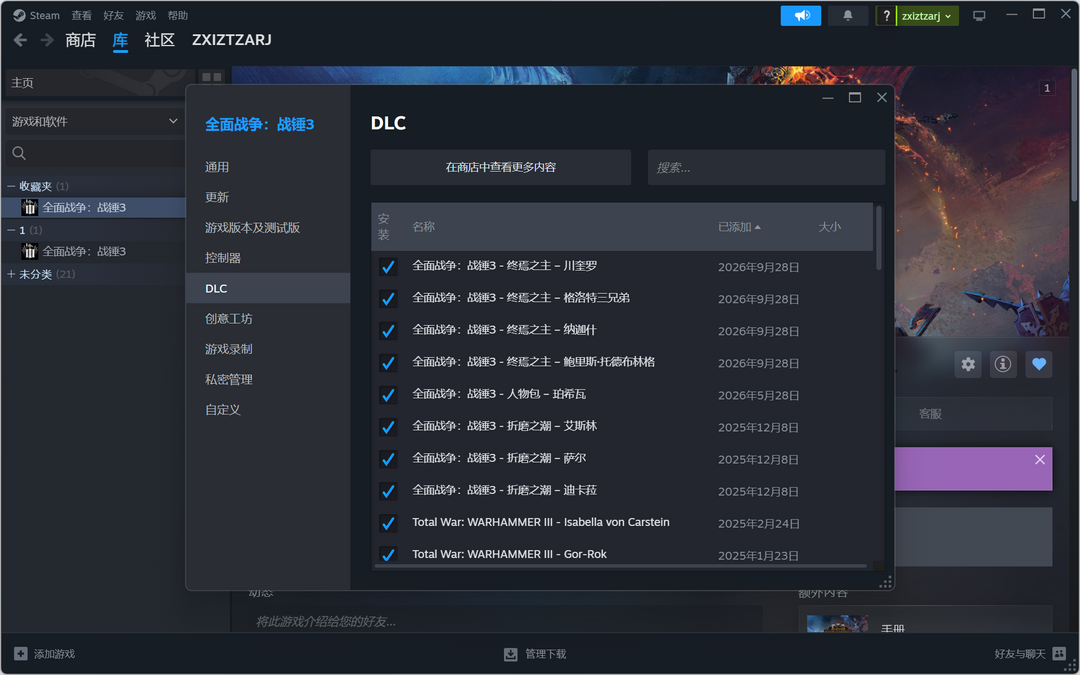Select 创意工坊 in properties sidebar
This screenshot has height=675, width=1080.
click(x=268, y=319)
